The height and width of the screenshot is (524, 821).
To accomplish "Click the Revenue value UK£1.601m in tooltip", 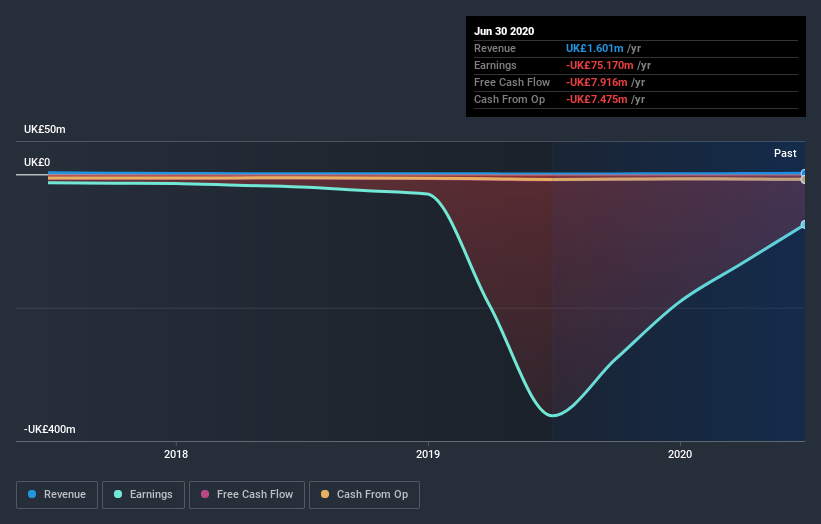I will [x=594, y=48].
